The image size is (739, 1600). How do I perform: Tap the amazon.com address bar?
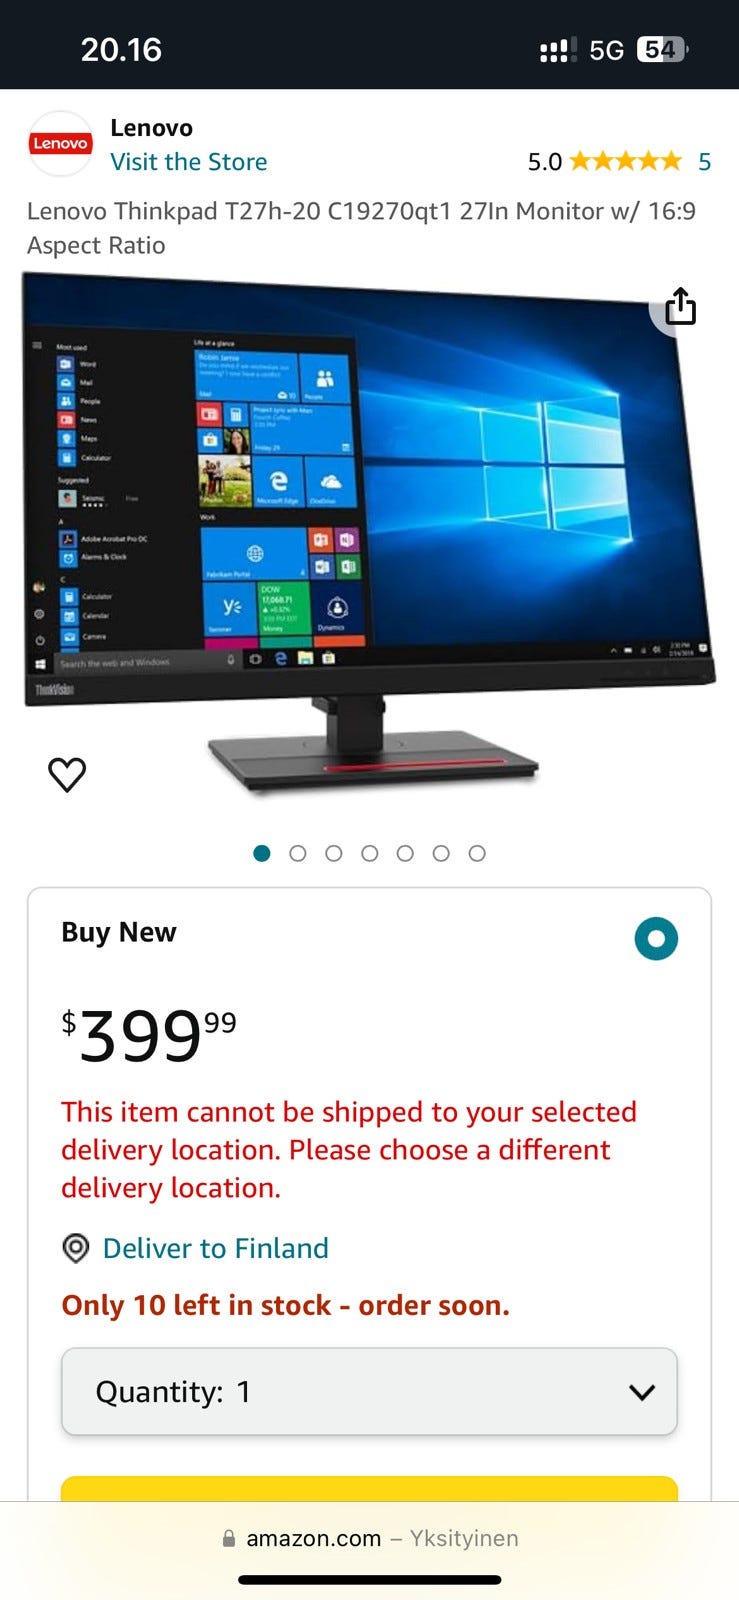point(369,1538)
